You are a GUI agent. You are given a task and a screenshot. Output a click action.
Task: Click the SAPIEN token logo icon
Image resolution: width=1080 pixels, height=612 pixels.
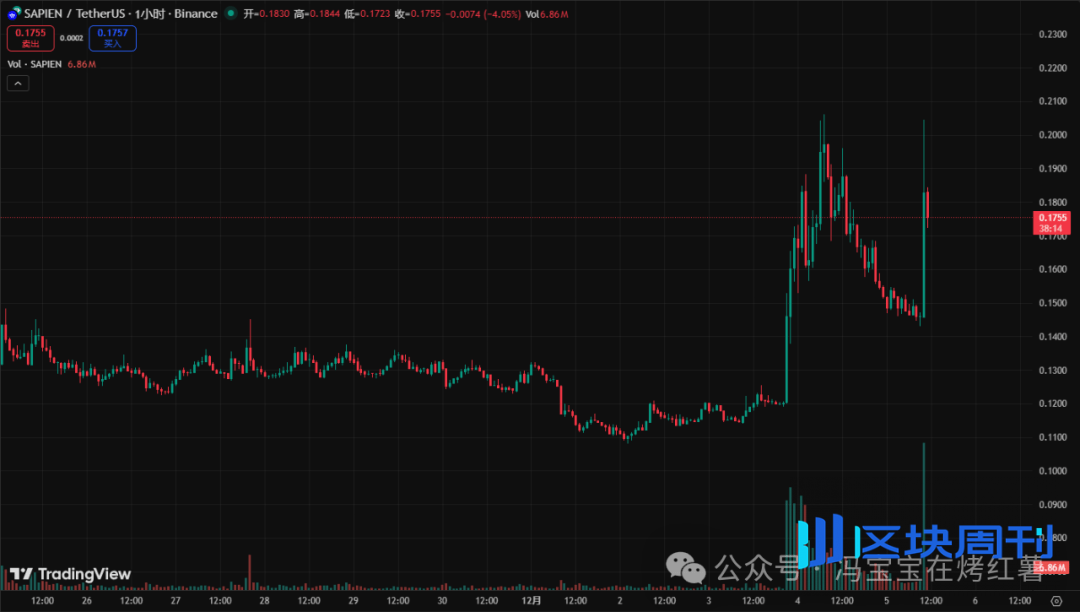tap(13, 14)
